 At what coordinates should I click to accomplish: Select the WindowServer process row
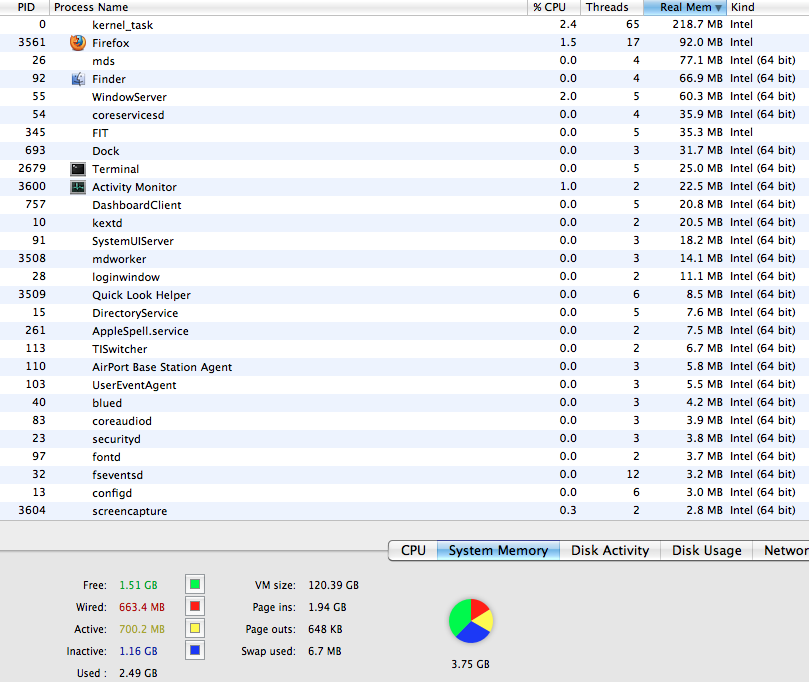tap(404, 97)
